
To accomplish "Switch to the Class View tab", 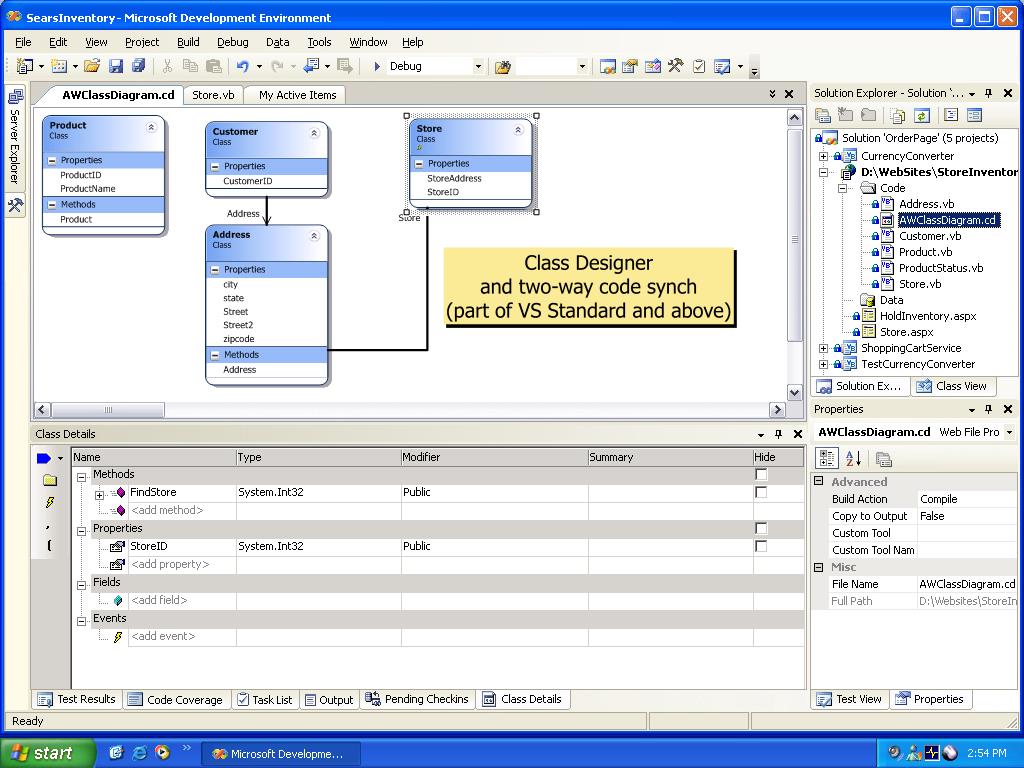I will (x=952, y=386).
